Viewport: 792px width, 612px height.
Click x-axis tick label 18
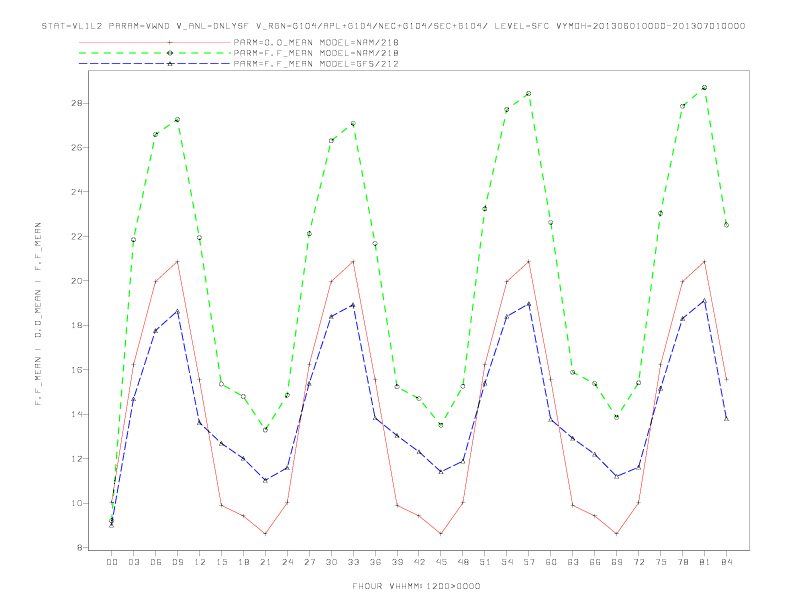point(243,562)
